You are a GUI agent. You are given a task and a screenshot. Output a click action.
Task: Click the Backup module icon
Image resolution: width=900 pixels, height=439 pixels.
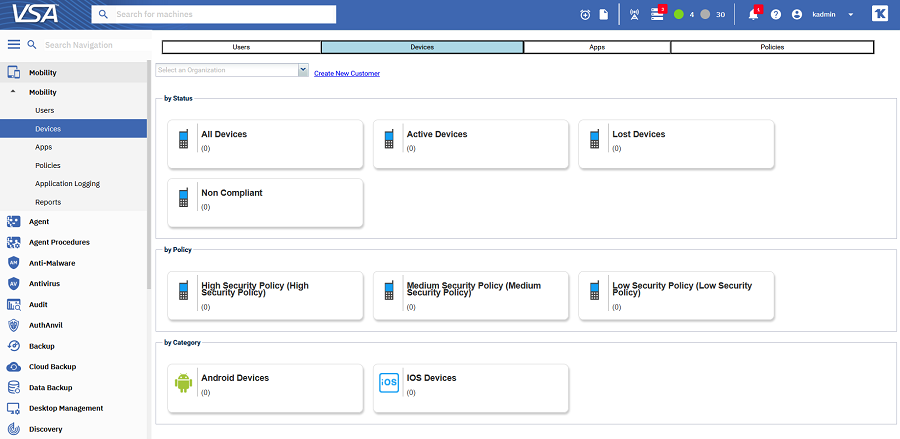14,346
